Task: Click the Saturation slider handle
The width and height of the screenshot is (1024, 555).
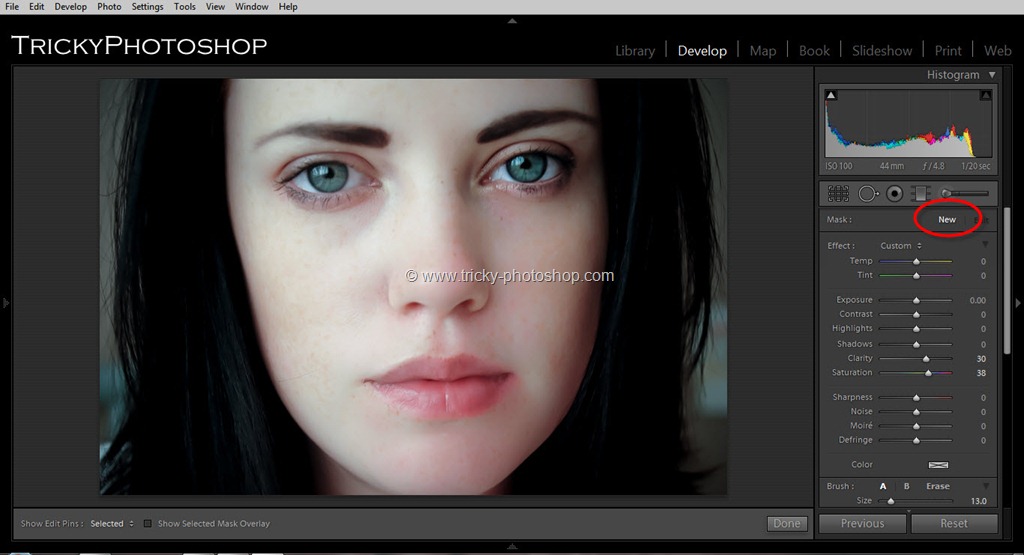Action: [929, 373]
